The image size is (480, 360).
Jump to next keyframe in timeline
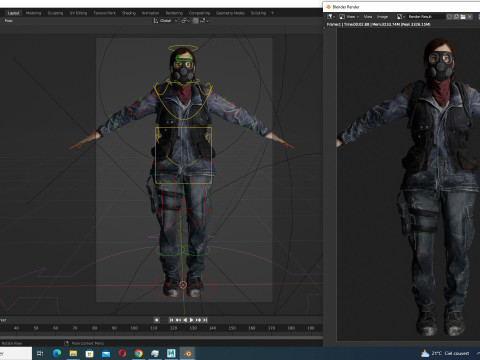198,320
